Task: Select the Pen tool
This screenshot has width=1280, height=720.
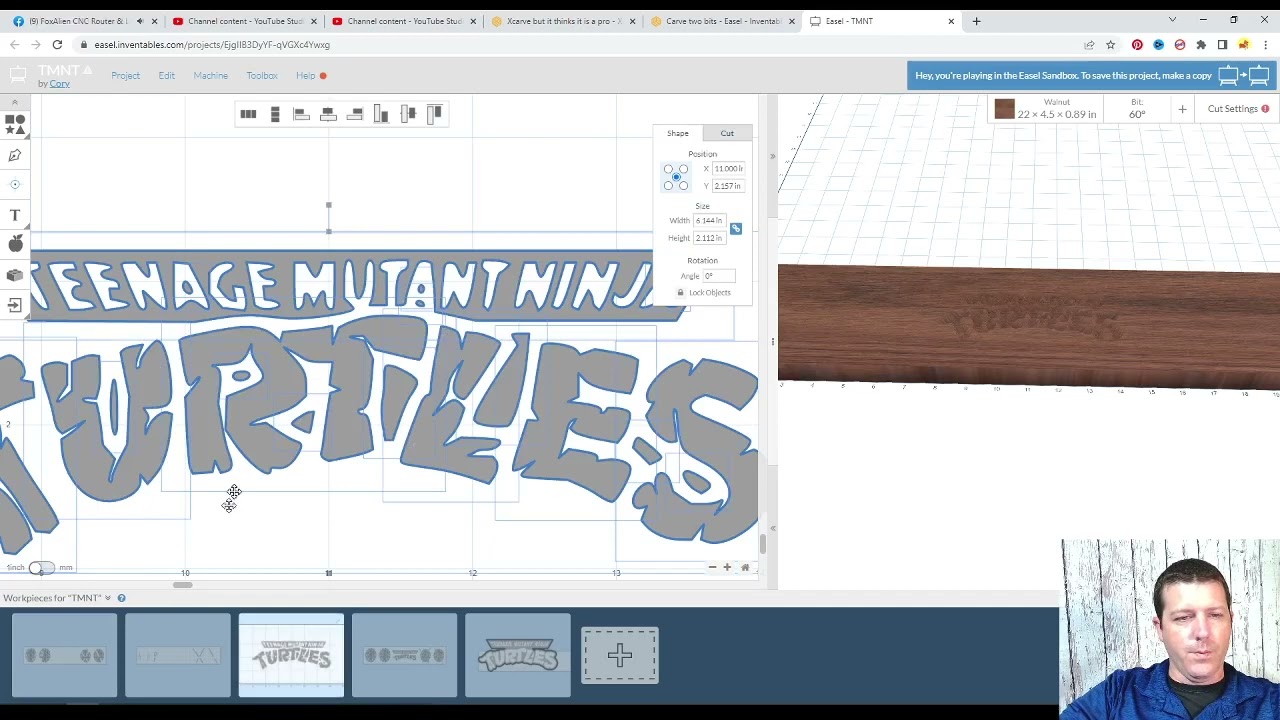Action: tap(15, 155)
